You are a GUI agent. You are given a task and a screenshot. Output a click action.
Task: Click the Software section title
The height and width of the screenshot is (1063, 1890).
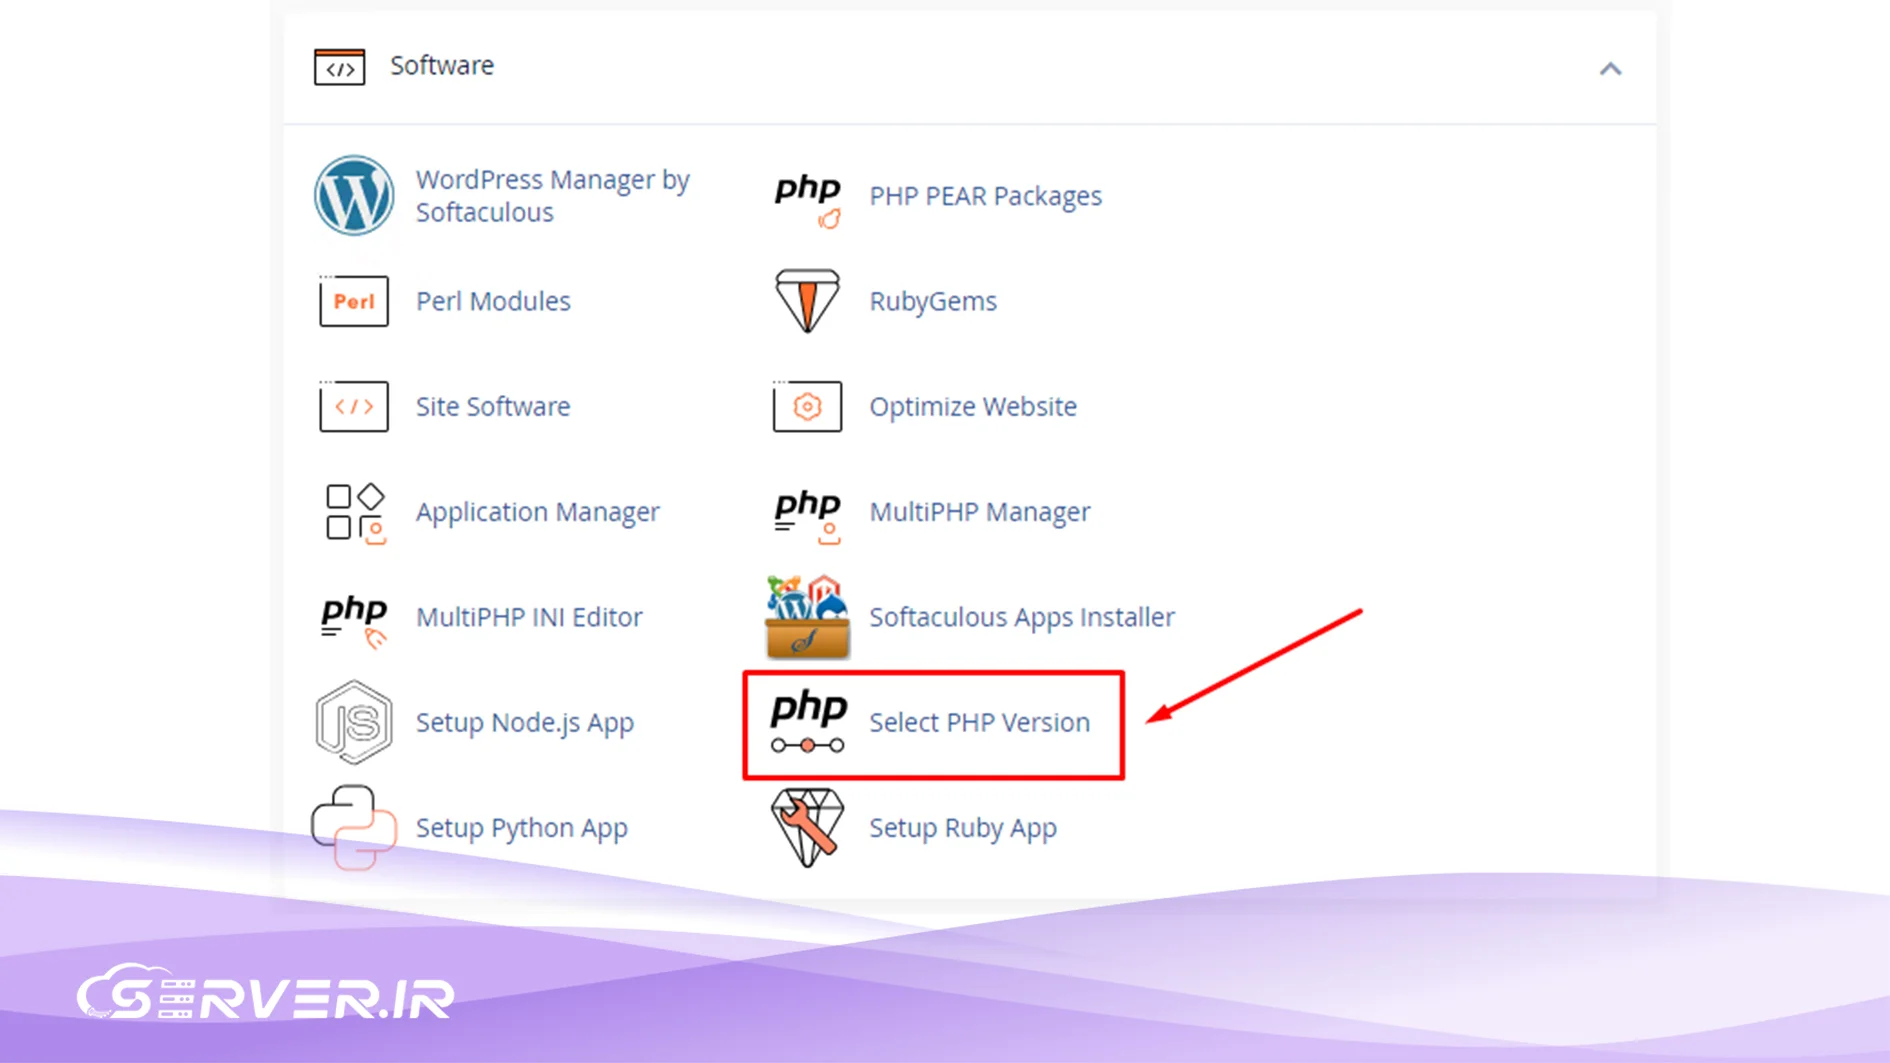pos(442,65)
